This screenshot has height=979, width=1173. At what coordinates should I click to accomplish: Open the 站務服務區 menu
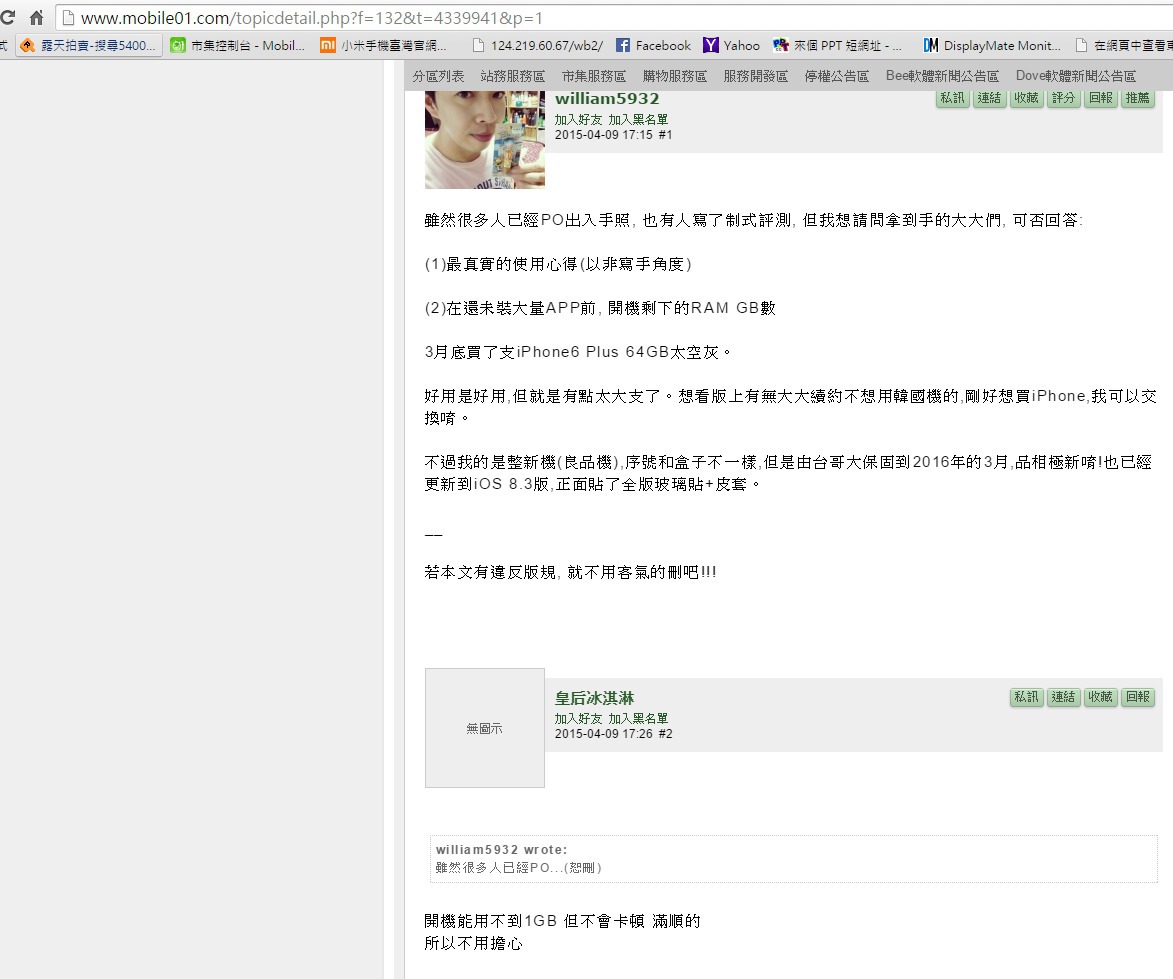tap(512, 76)
